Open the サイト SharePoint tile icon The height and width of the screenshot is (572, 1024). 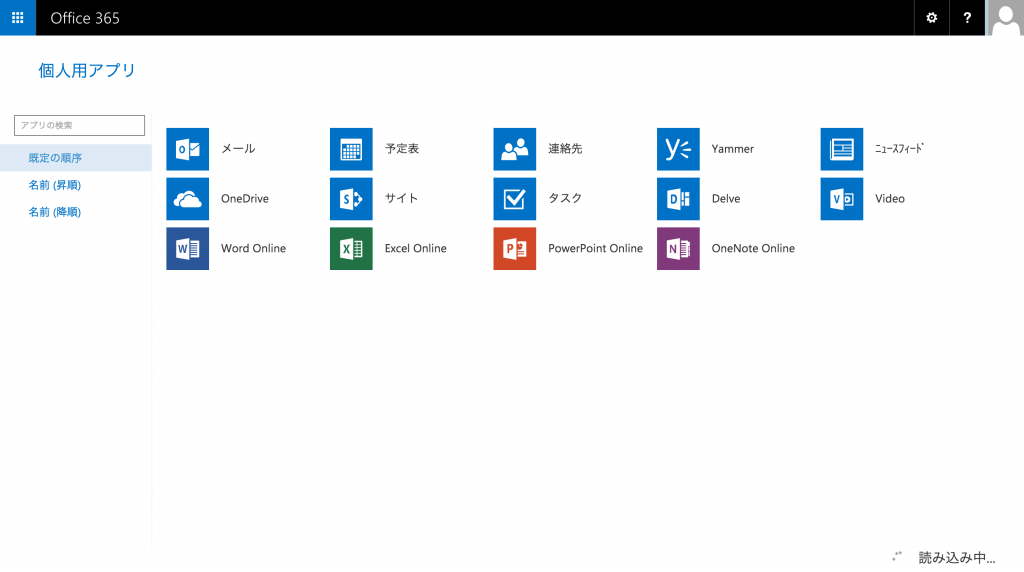tap(351, 199)
